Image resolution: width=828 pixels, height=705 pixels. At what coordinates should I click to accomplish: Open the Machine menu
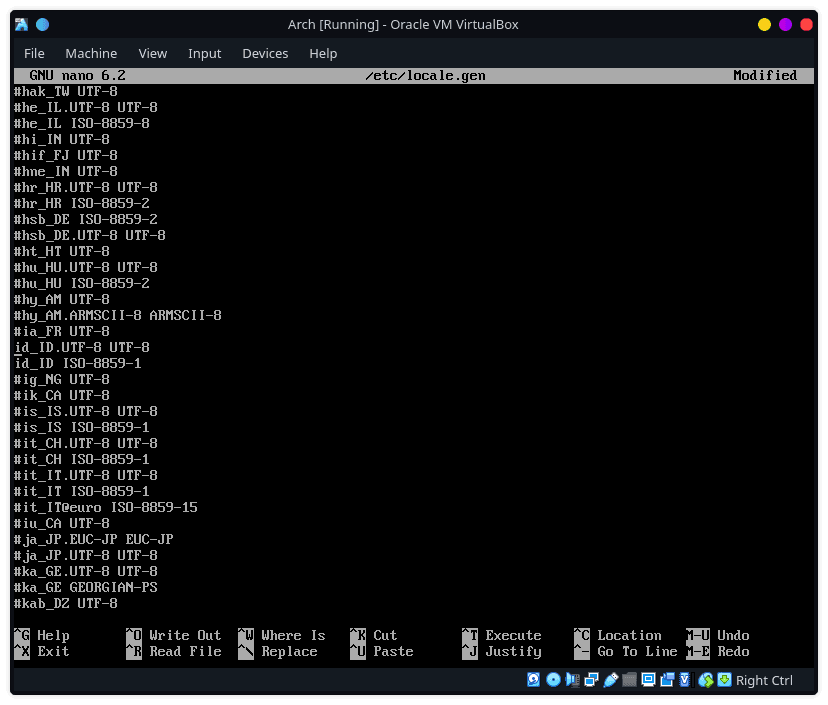[x=91, y=53]
